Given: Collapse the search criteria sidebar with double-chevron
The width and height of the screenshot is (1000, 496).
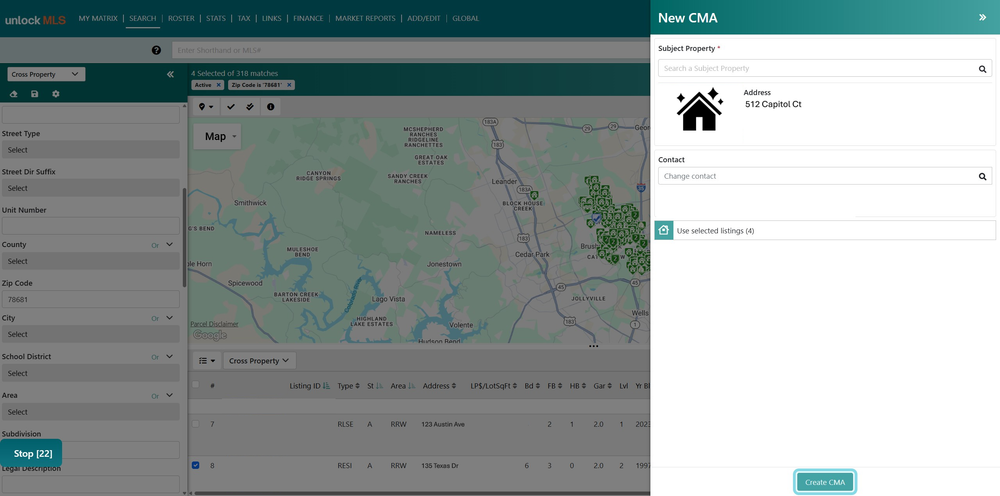Looking at the screenshot, I should [x=170, y=75].
